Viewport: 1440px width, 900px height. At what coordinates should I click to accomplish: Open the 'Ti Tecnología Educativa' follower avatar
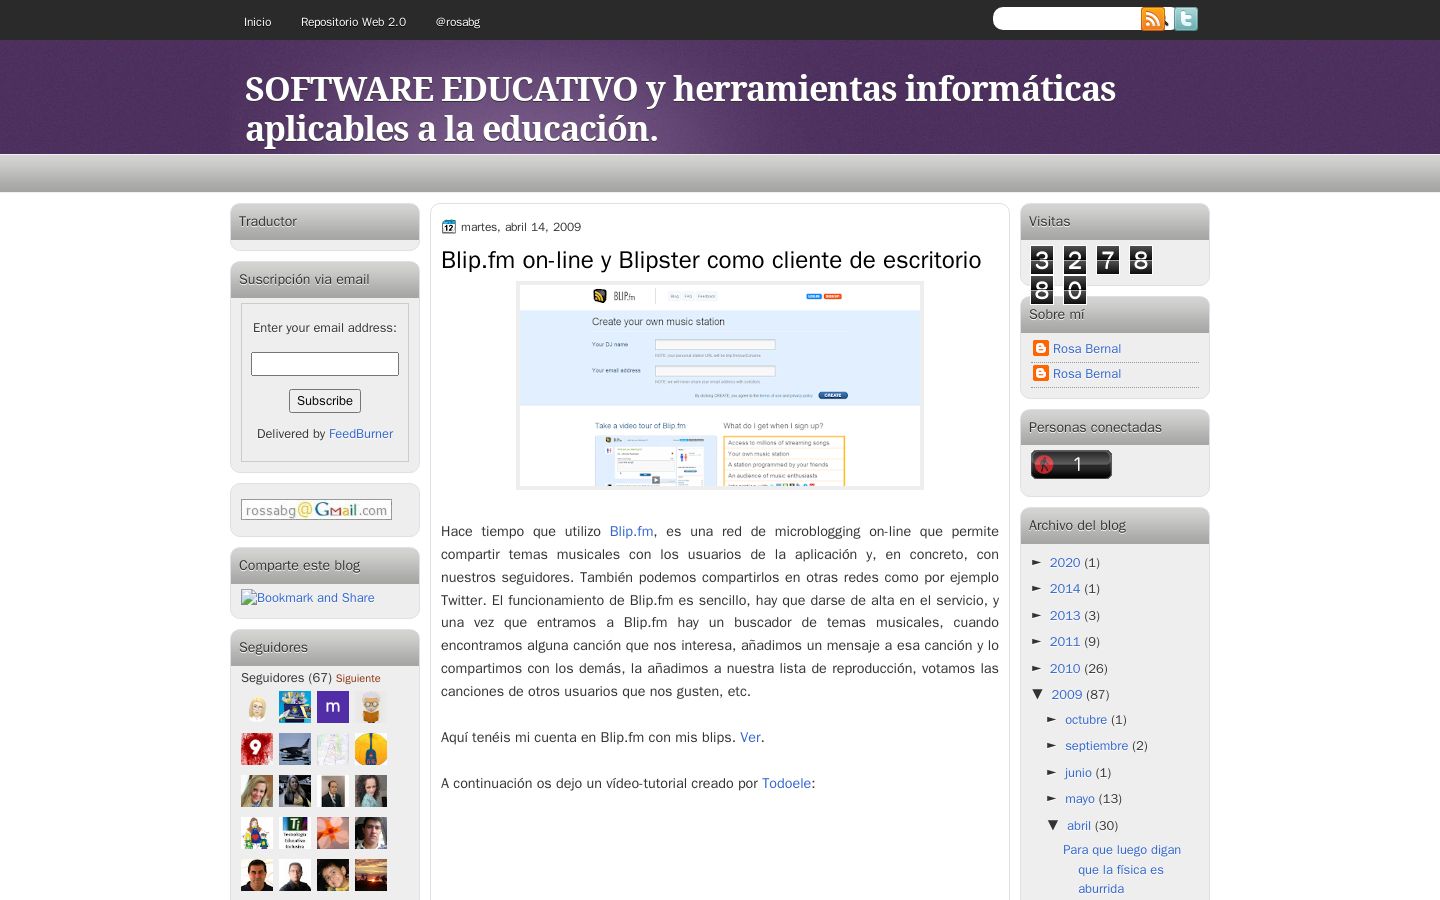click(x=295, y=833)
